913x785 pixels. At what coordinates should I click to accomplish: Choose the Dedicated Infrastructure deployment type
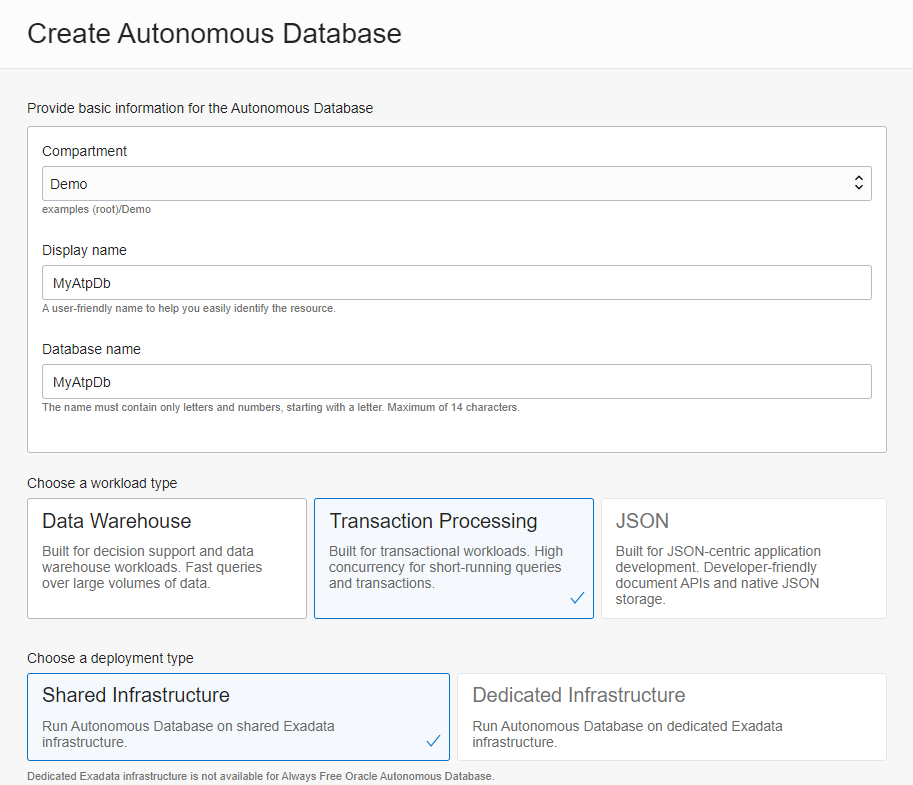click(x=672, y=717)
